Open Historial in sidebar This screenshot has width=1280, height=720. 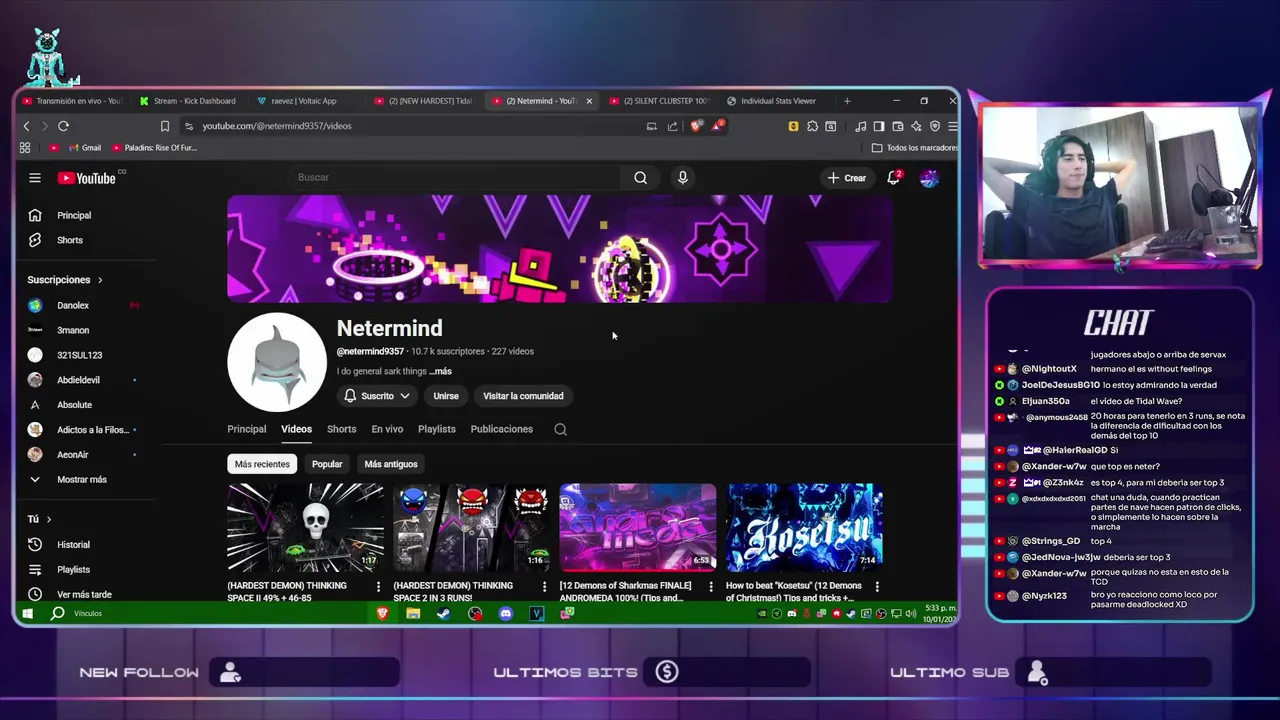coord(73,545)
